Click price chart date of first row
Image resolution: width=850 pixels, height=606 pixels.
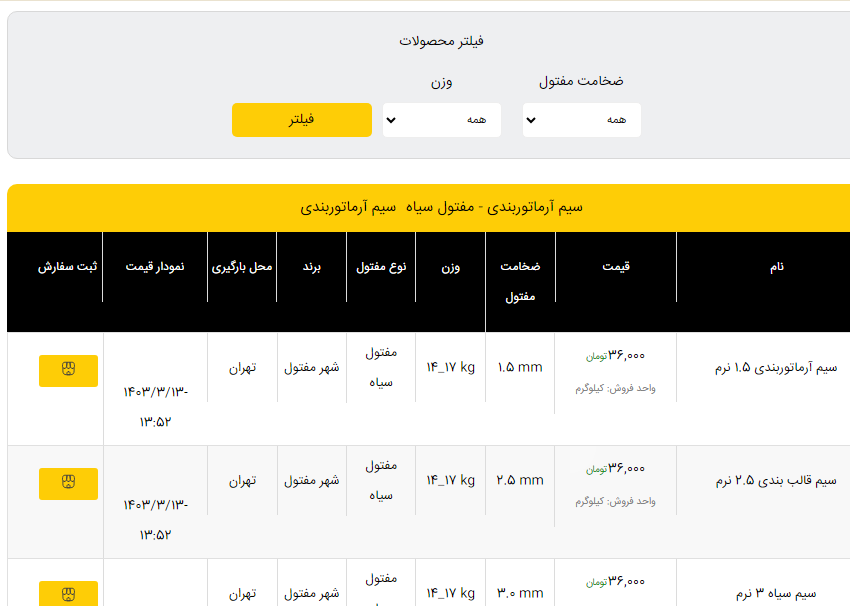[155, 405]
